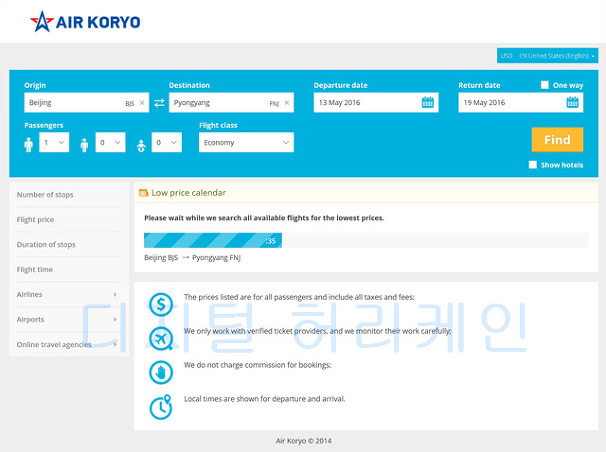Click the Air Koryo star logo
This screenshot has width=606, height=452.
tap(42, 22)
